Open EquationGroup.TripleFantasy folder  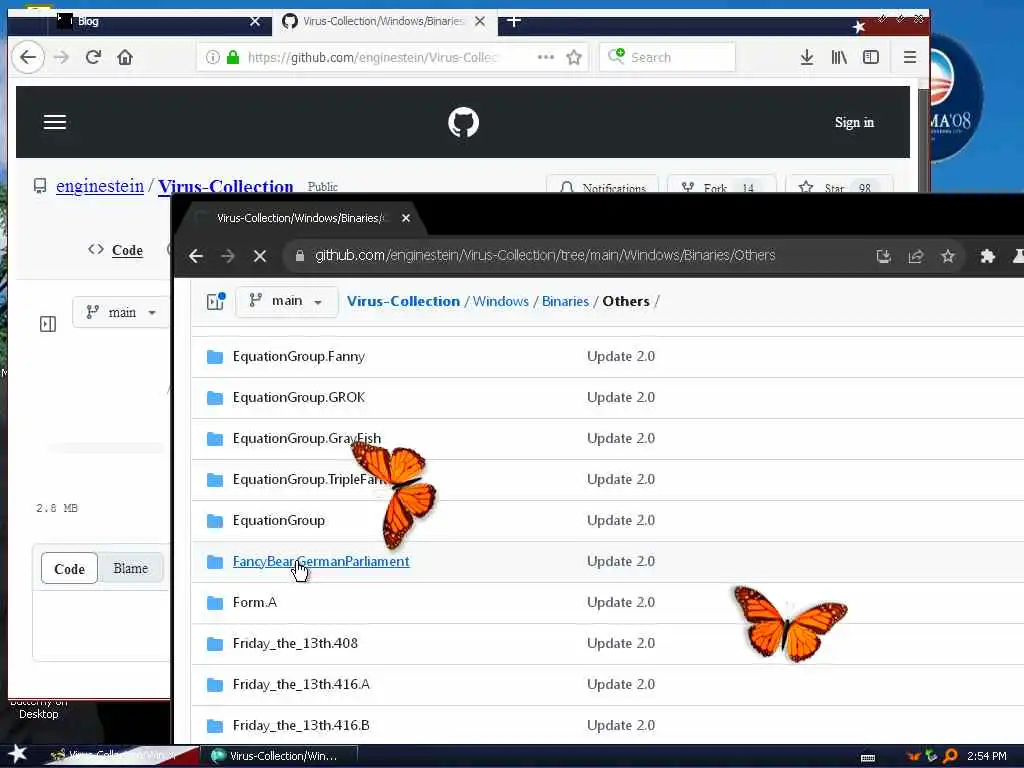click(308, 479)
